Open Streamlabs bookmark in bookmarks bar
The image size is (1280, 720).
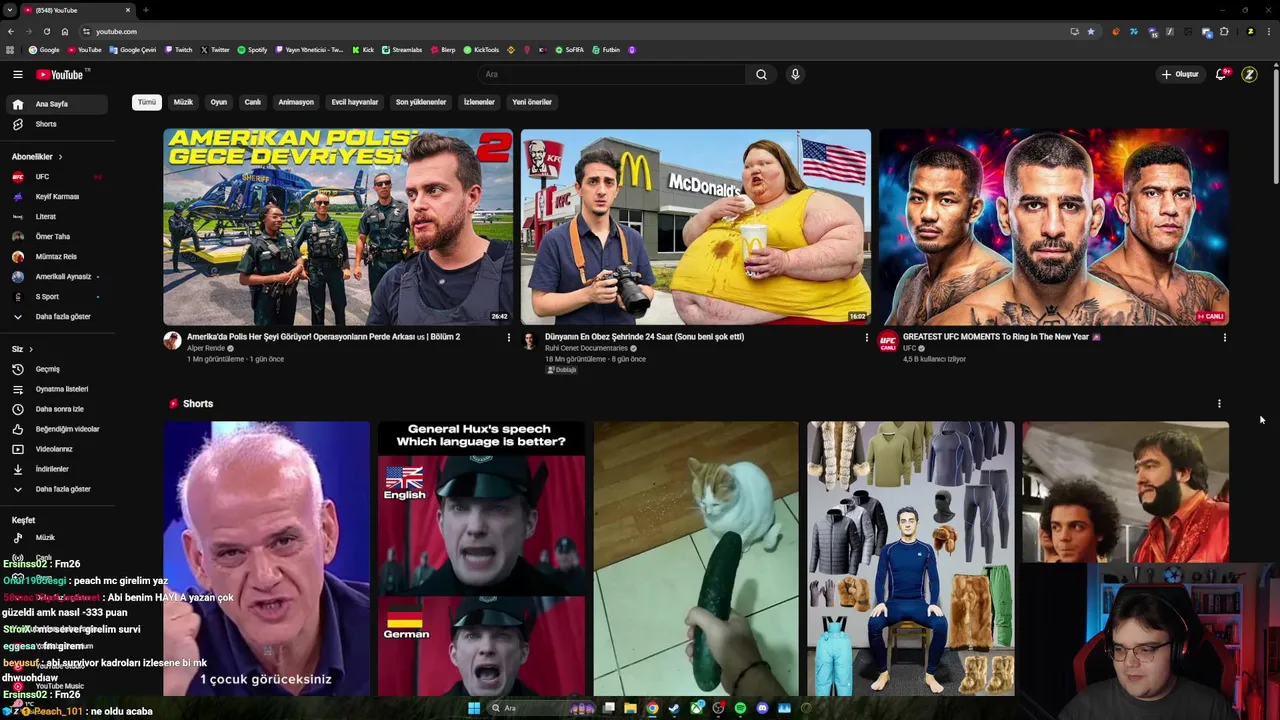coord(402,50)
